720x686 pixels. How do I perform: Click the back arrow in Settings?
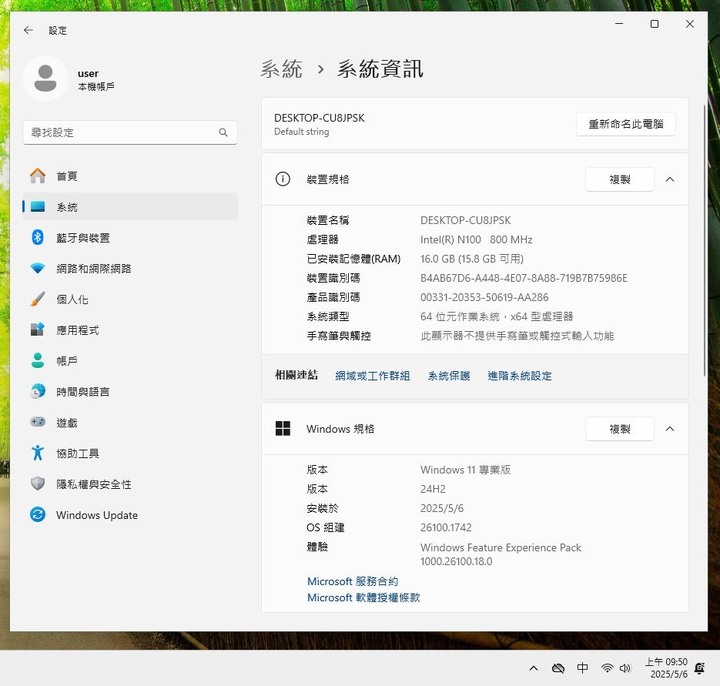(x=28, y=30)
